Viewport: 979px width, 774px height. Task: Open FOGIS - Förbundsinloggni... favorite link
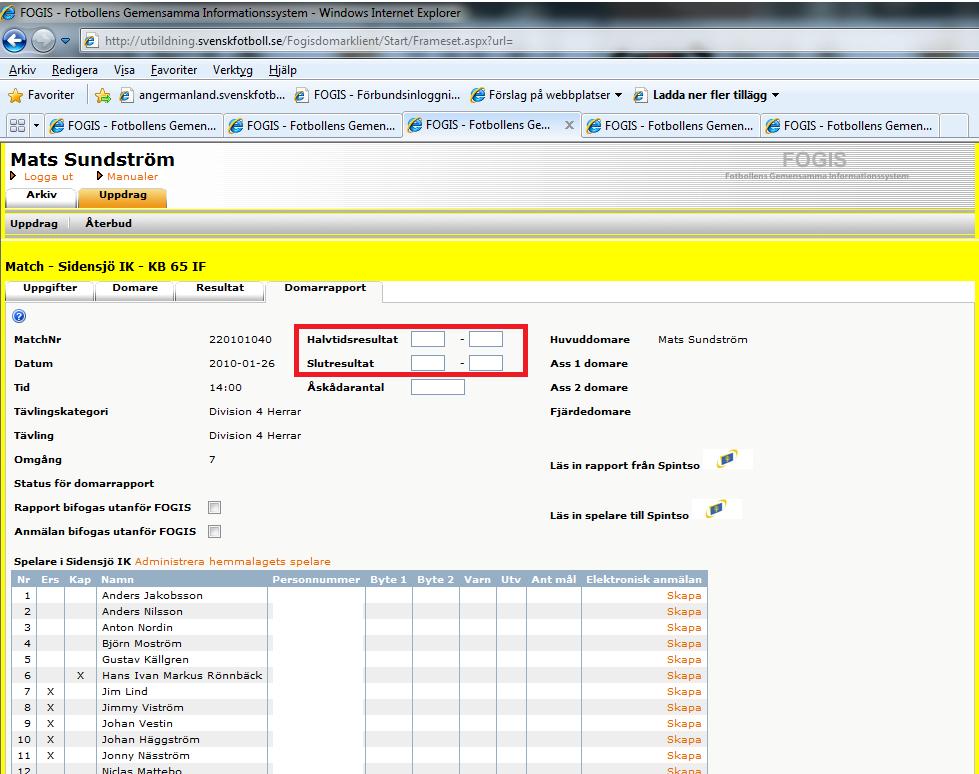coord(377,95)
